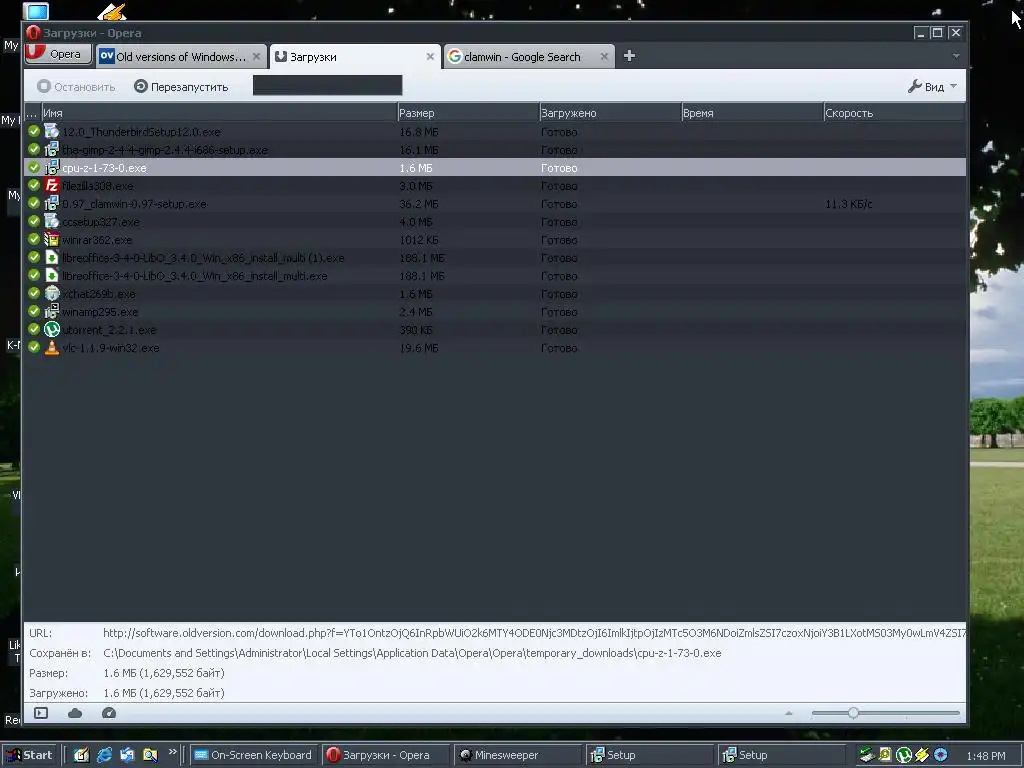
Task: Select winamp295.exe download row
Action: [x=495, y=312]
